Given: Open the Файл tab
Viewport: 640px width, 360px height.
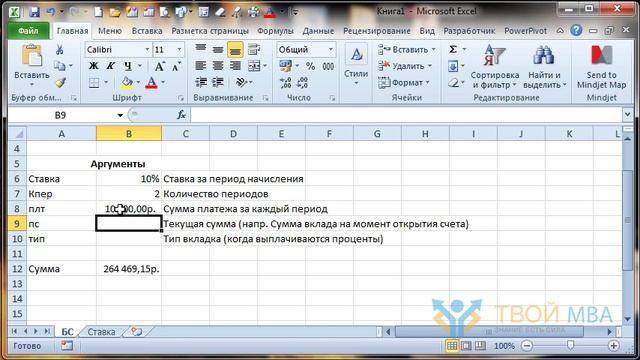Looking at the screenshot, I should pos(28,31).
